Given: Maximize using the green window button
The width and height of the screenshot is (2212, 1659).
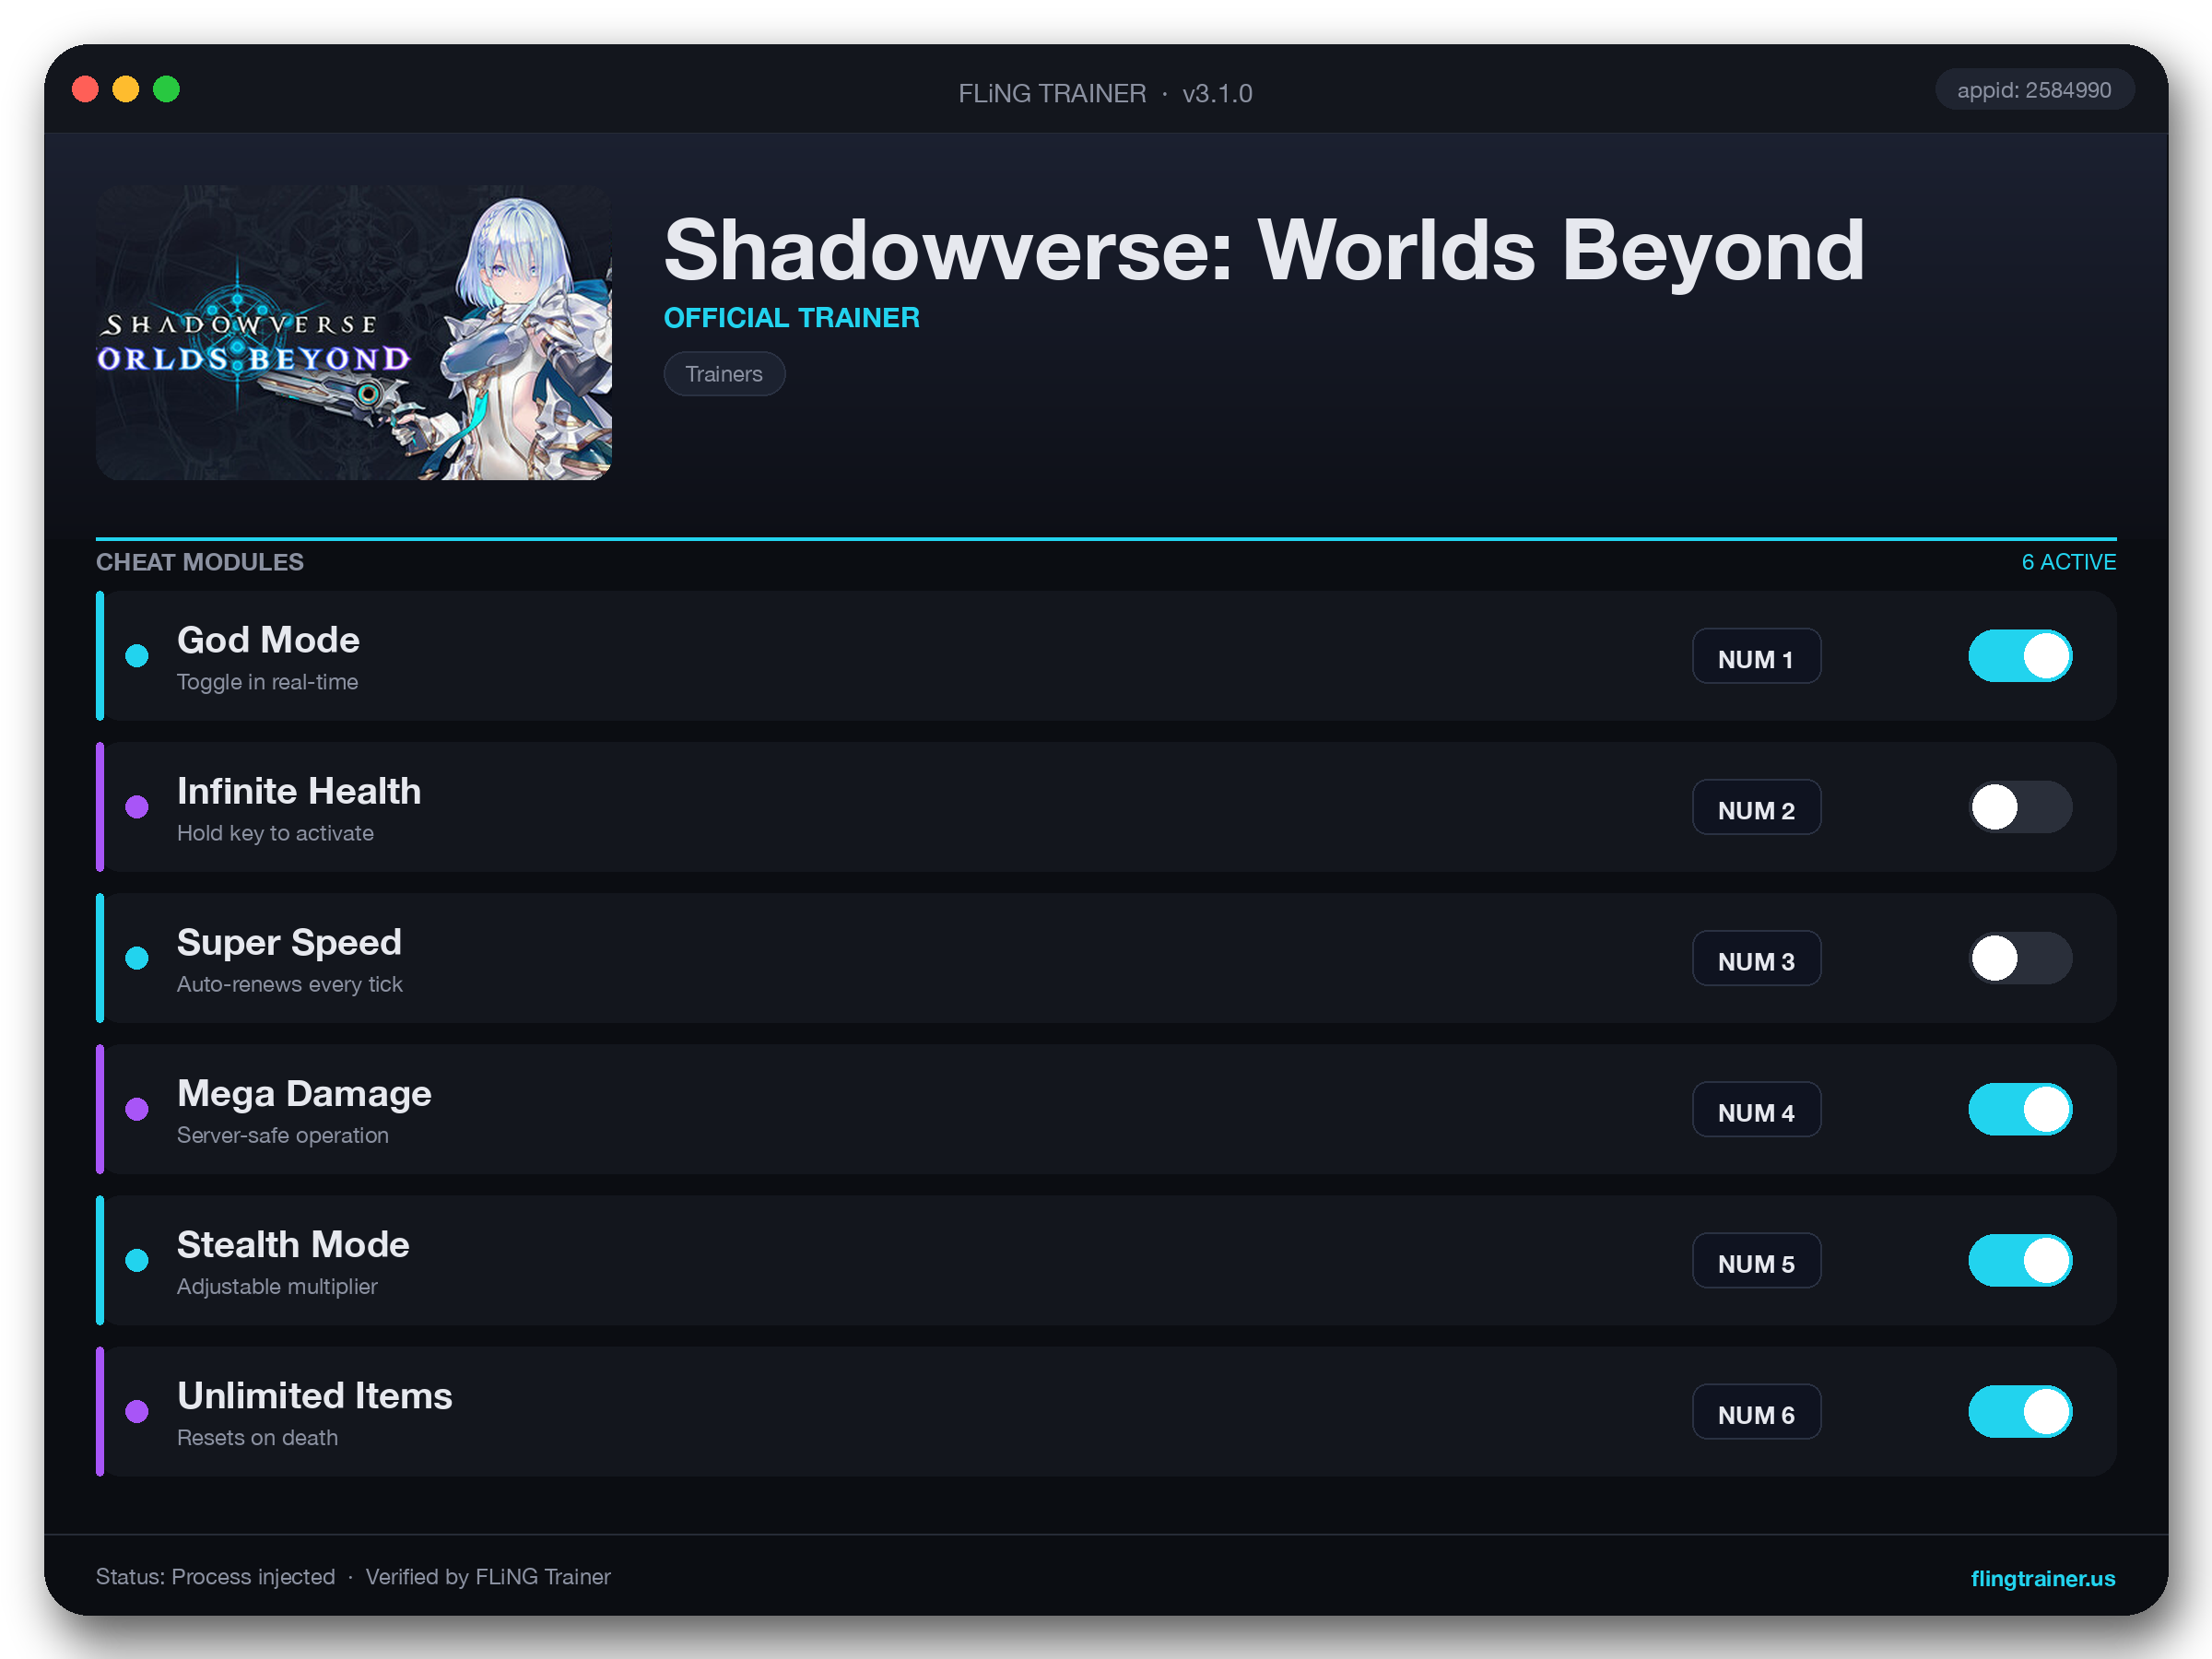Looking at the screenshot, I should pos(166,89).
